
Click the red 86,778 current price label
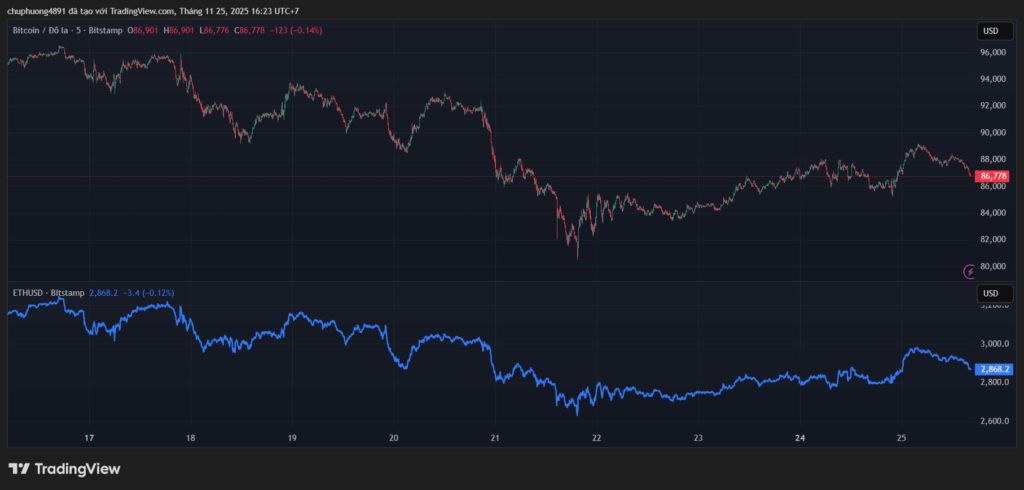[x=991, y=176]
